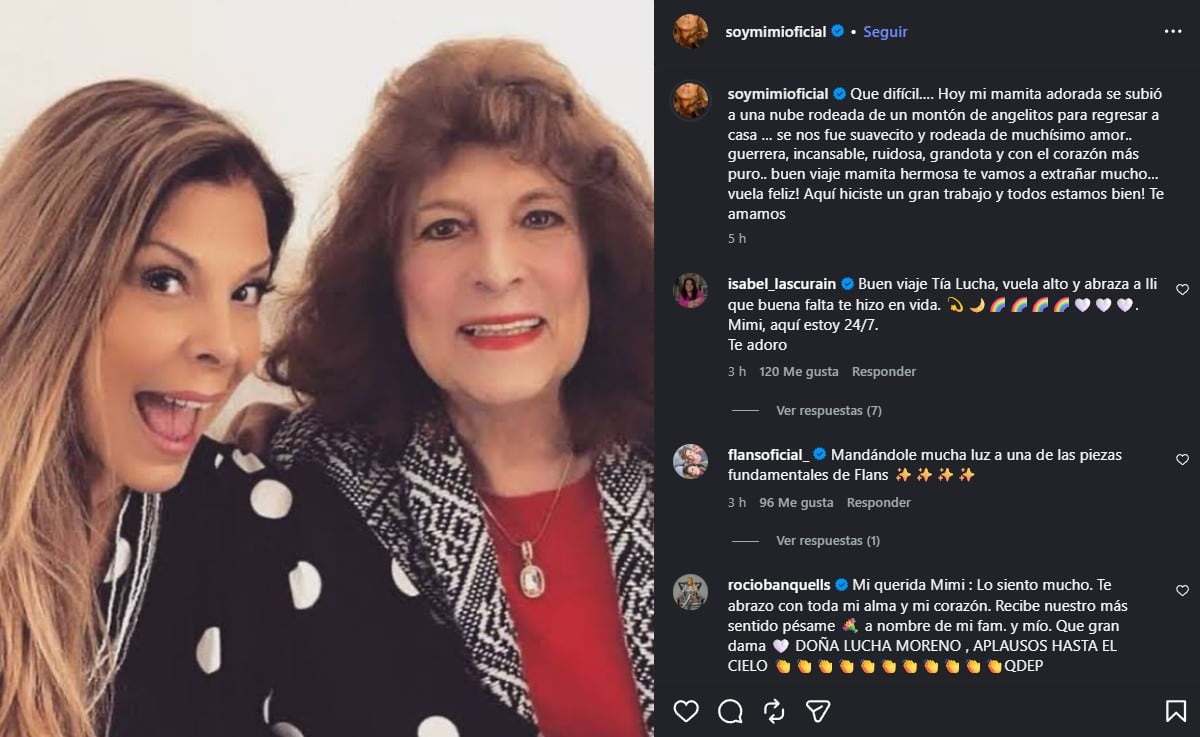Image resolution: width=1200 pixels, height=737 pixels.
Task: Save the post with the bookmark icon
Action: click(1176, 712)
